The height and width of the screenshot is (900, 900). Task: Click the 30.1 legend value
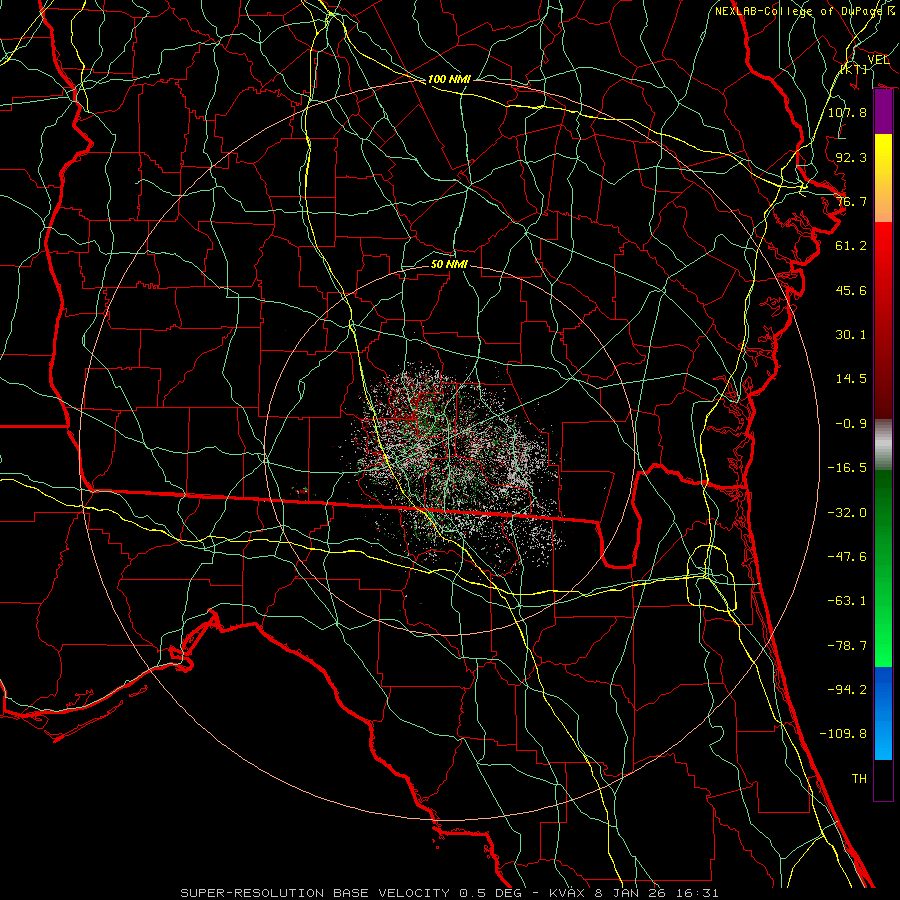(851, 335)
